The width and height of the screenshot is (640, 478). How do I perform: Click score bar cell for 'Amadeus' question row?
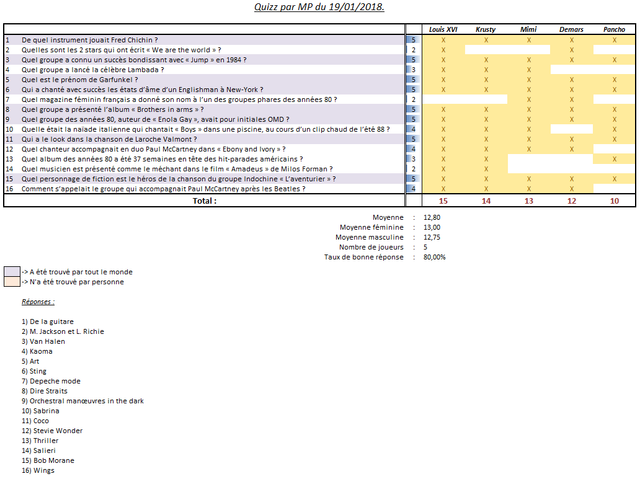point(413,169)
